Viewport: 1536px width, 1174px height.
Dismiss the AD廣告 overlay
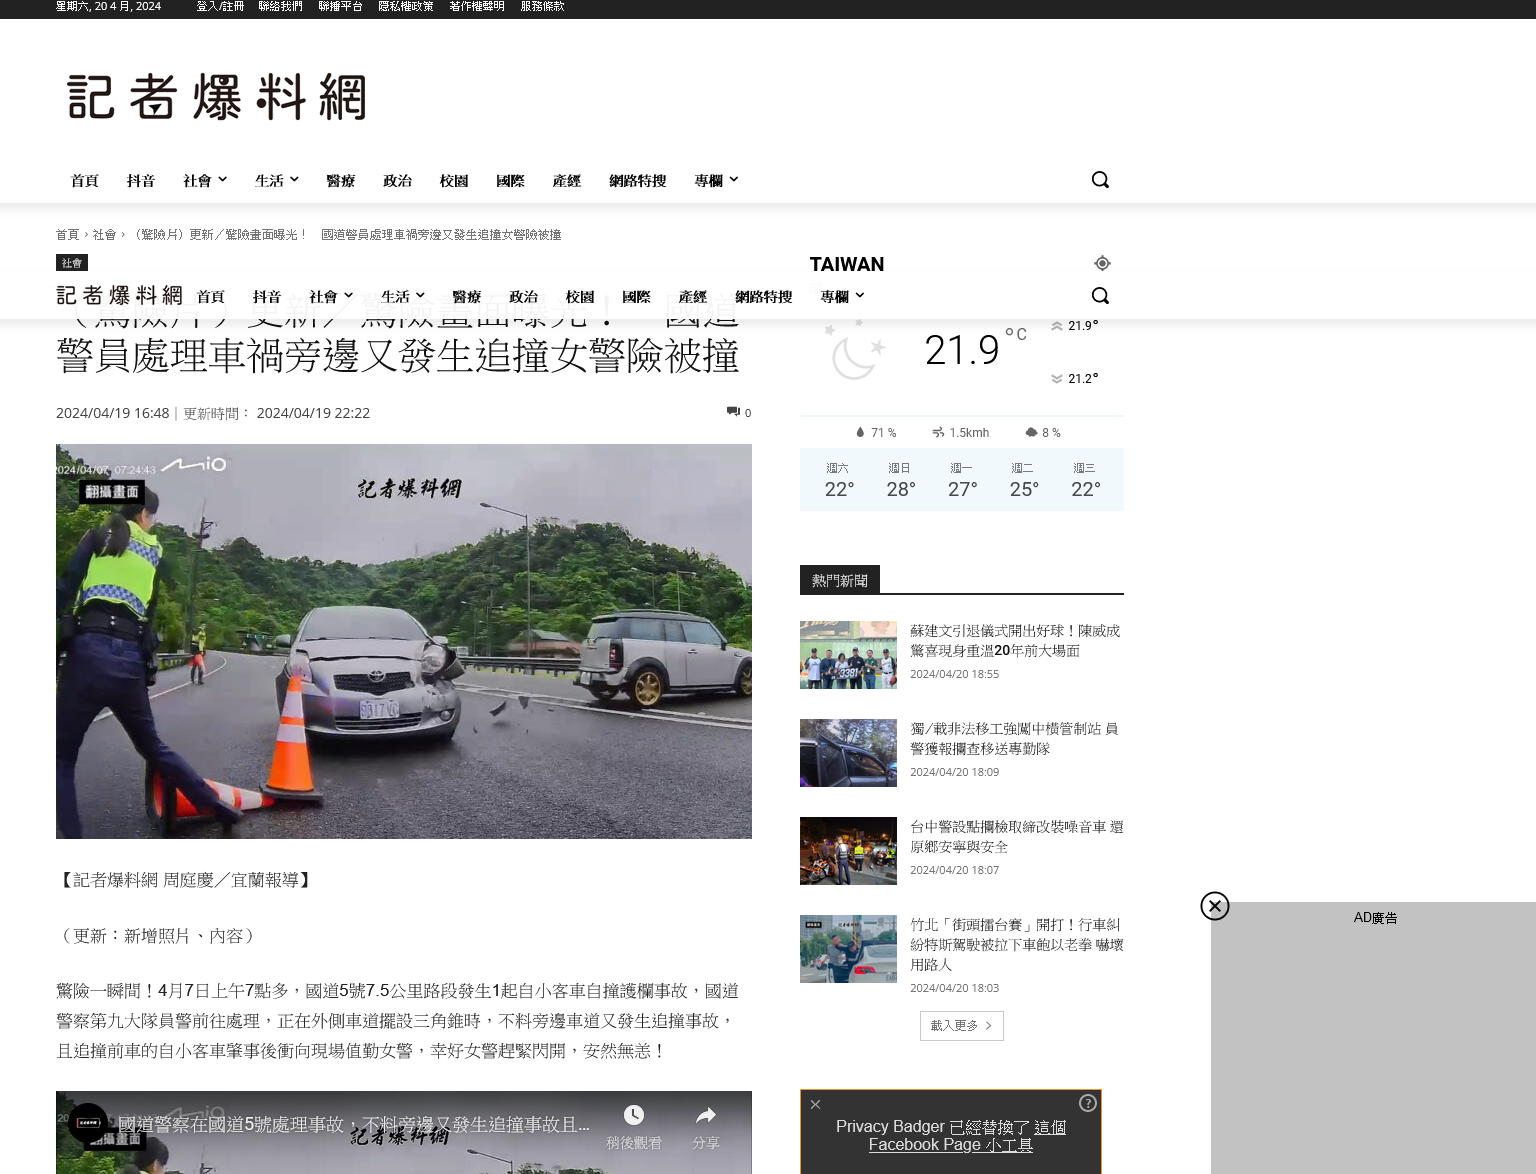[x=1214, y=906]
